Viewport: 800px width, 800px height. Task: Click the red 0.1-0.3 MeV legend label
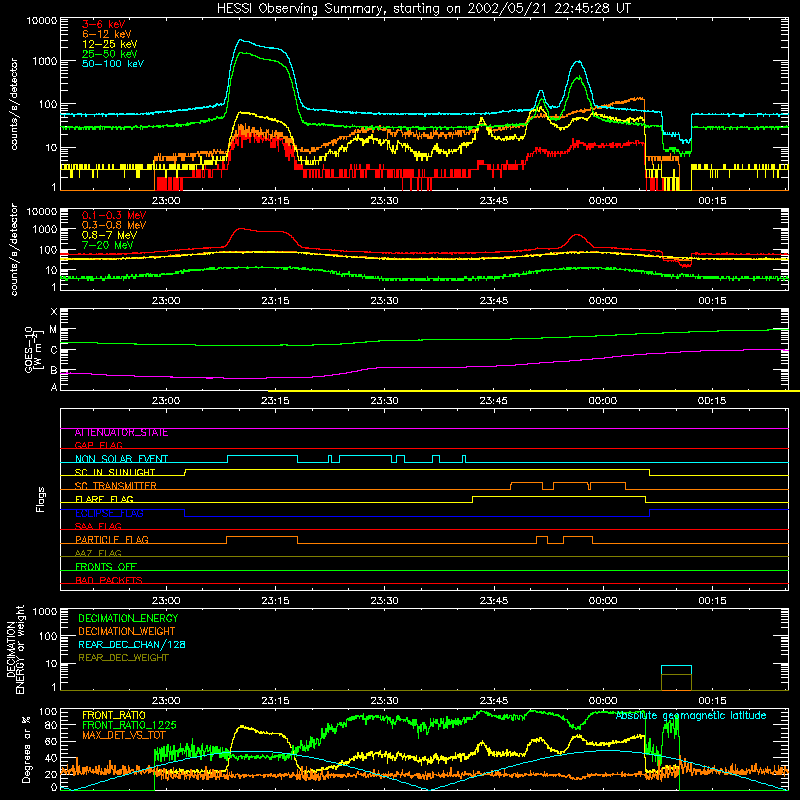[x=114, y=215]
